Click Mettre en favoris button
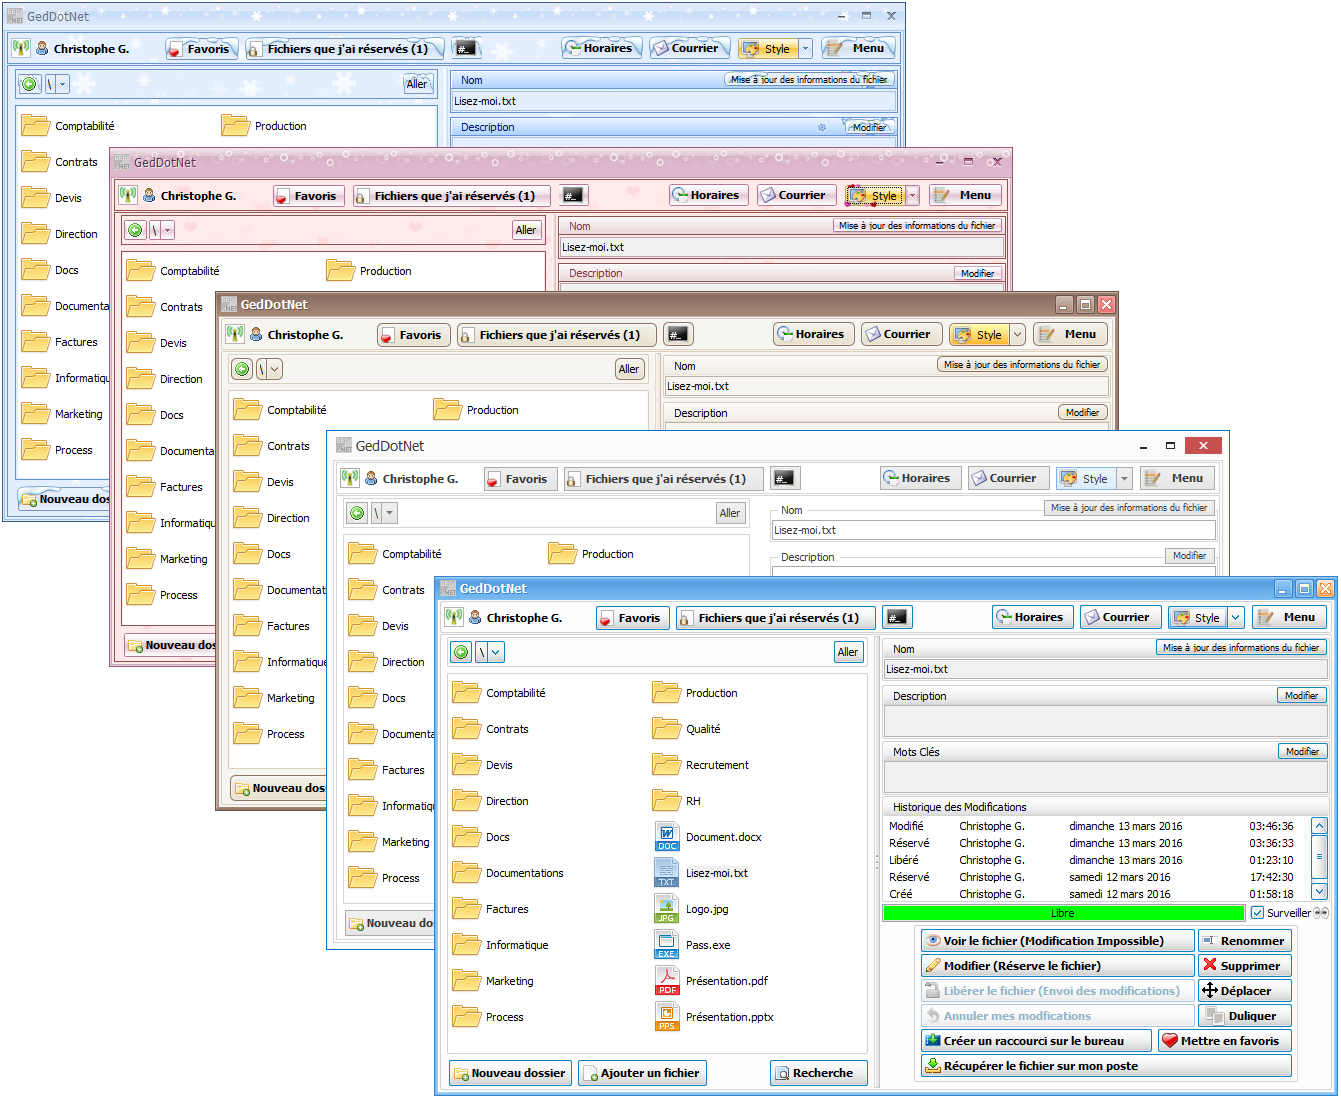 (x=1225, y=1041)
